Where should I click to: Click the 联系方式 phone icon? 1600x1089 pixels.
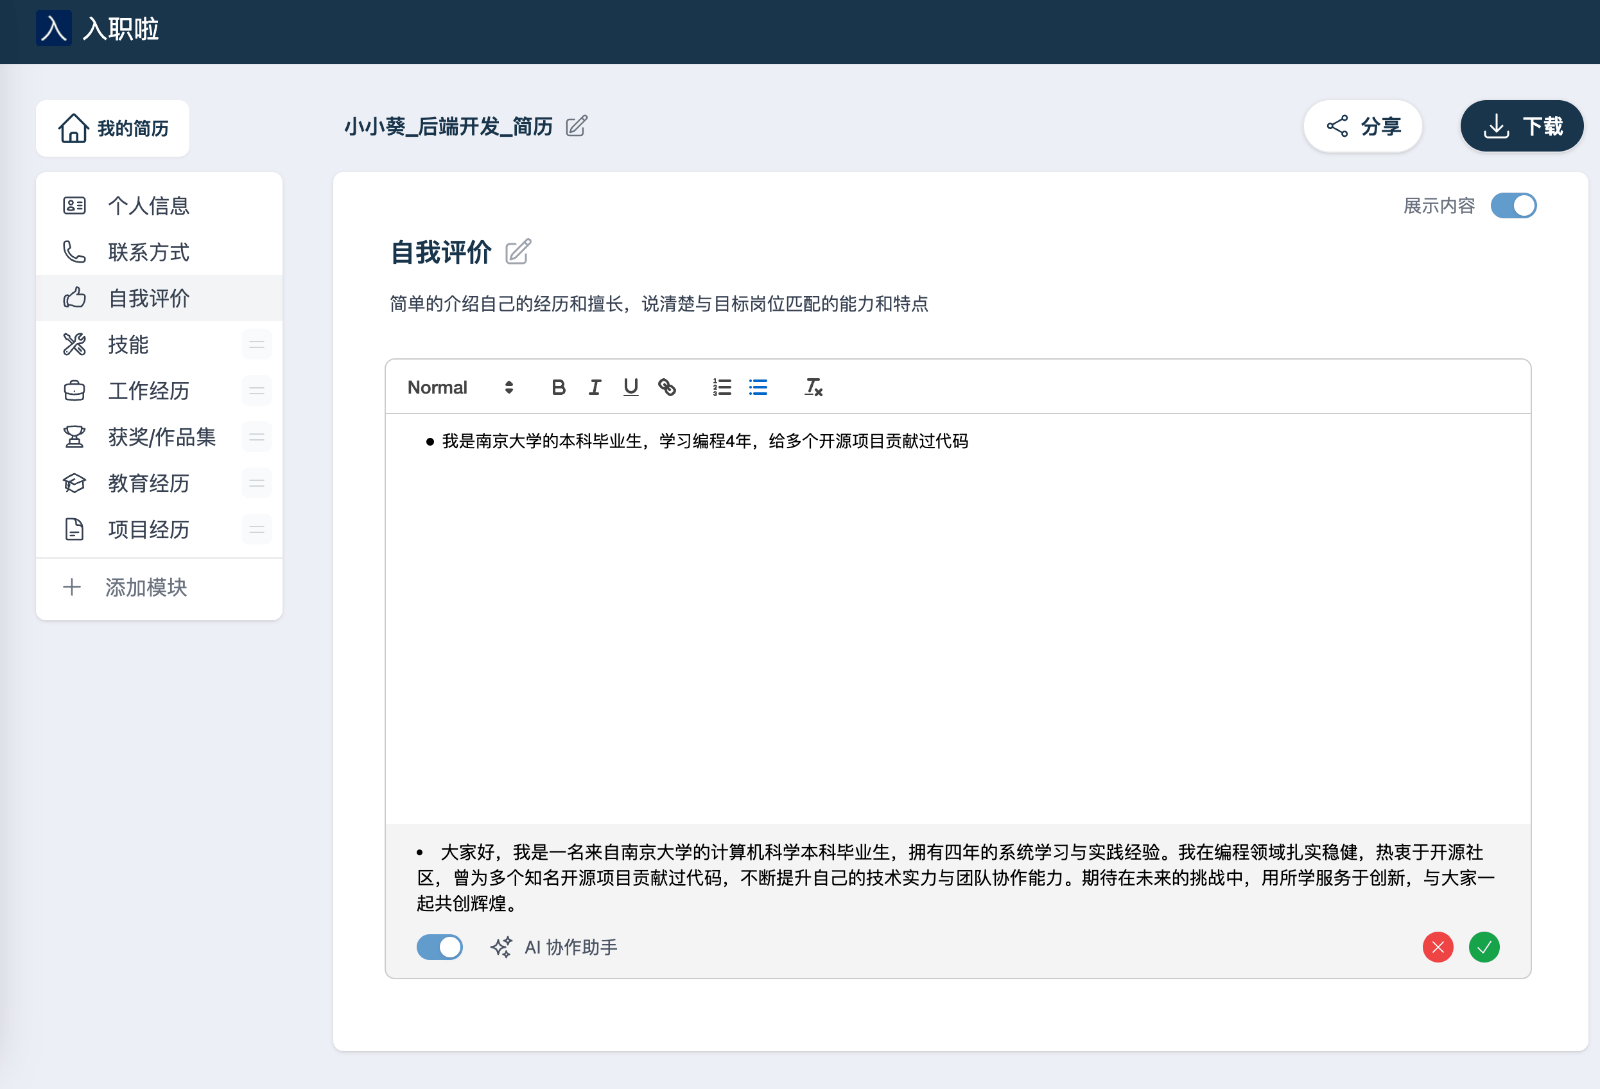tap(73, 252)
